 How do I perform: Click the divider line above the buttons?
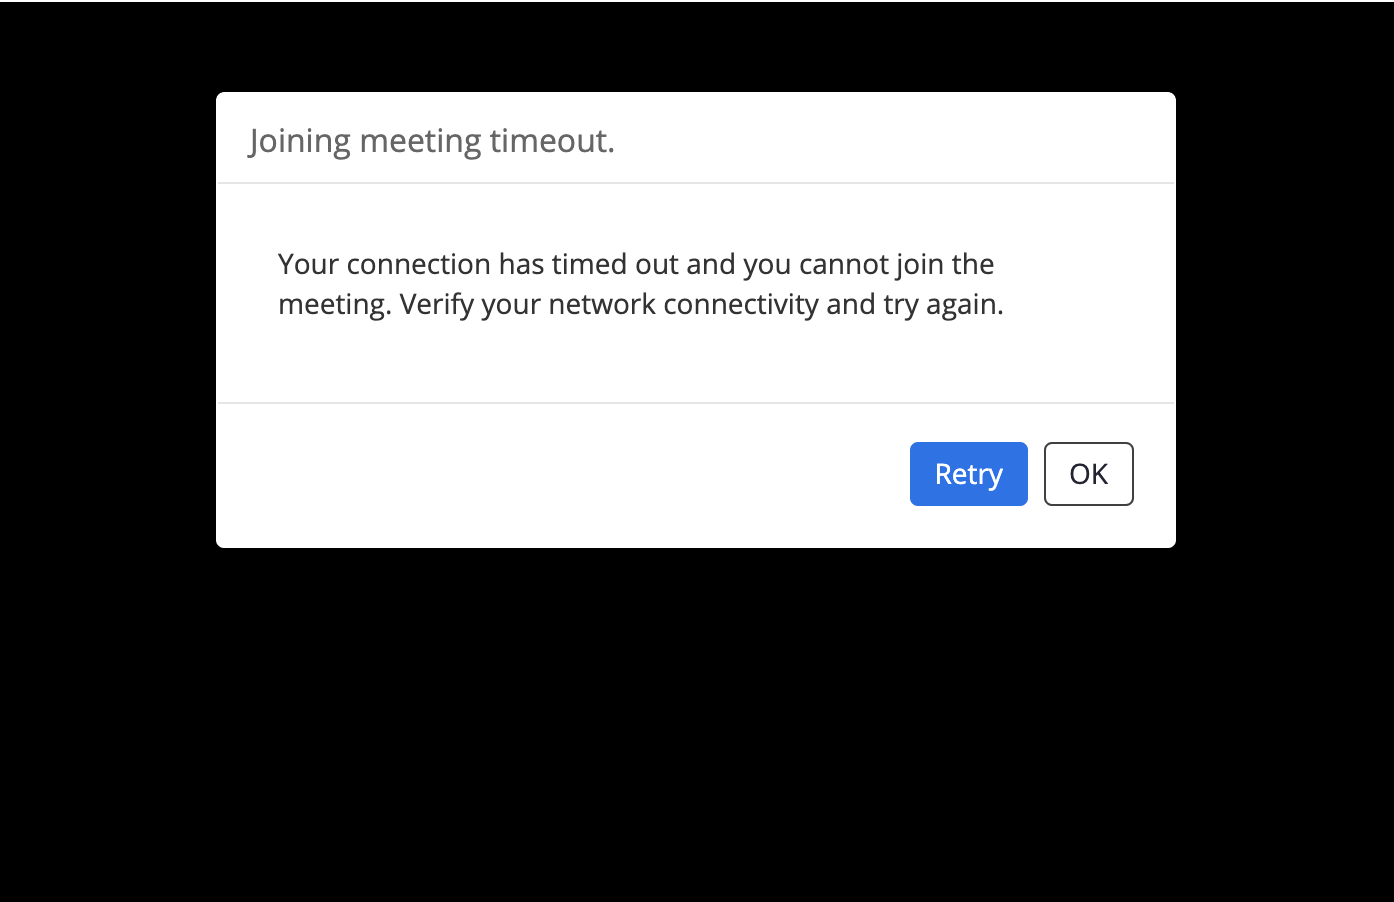click(696, 403)
